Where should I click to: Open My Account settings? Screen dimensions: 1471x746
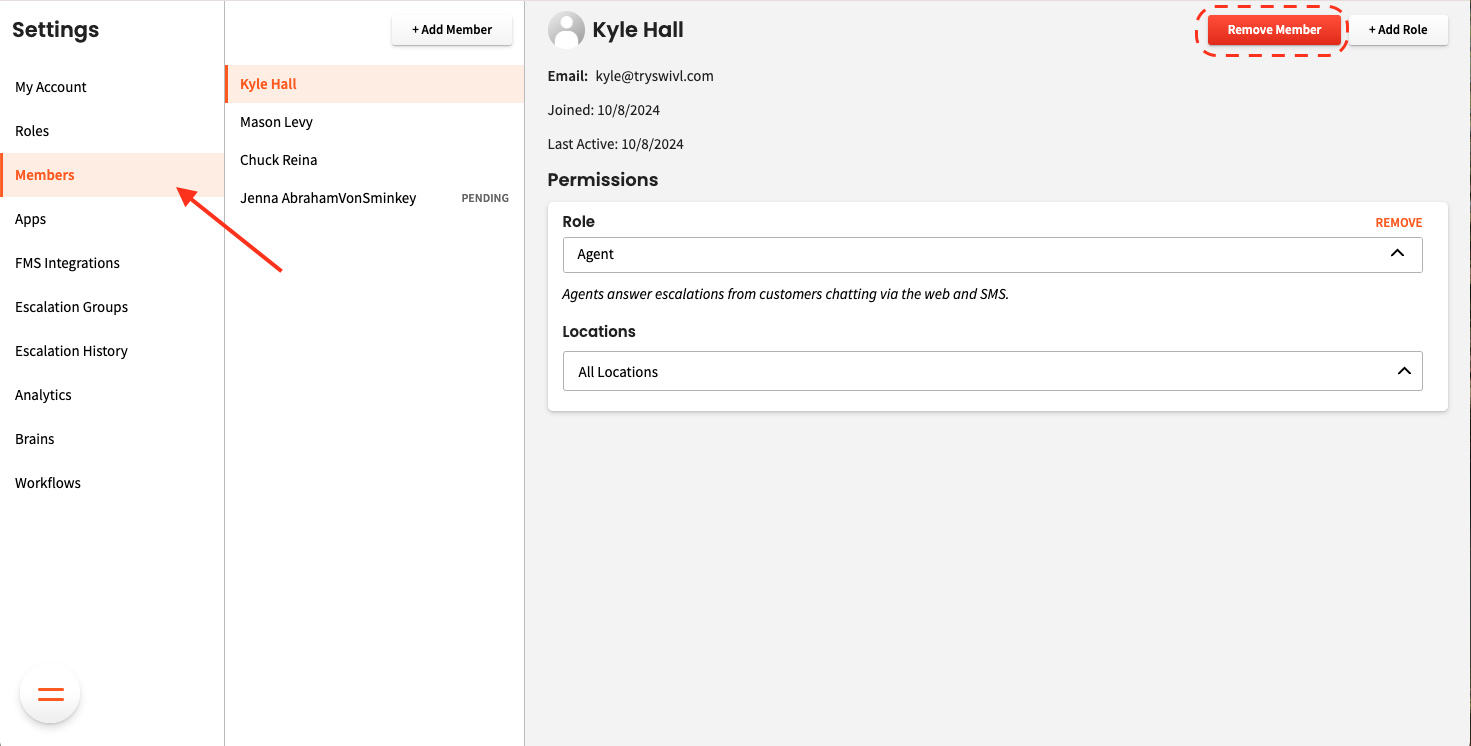coord(51,87)
